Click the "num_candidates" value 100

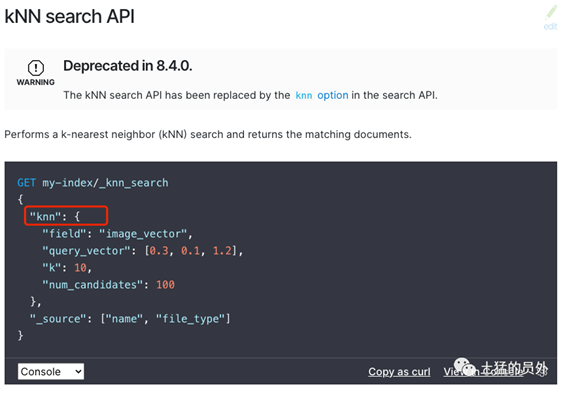(x=165, y=285)
